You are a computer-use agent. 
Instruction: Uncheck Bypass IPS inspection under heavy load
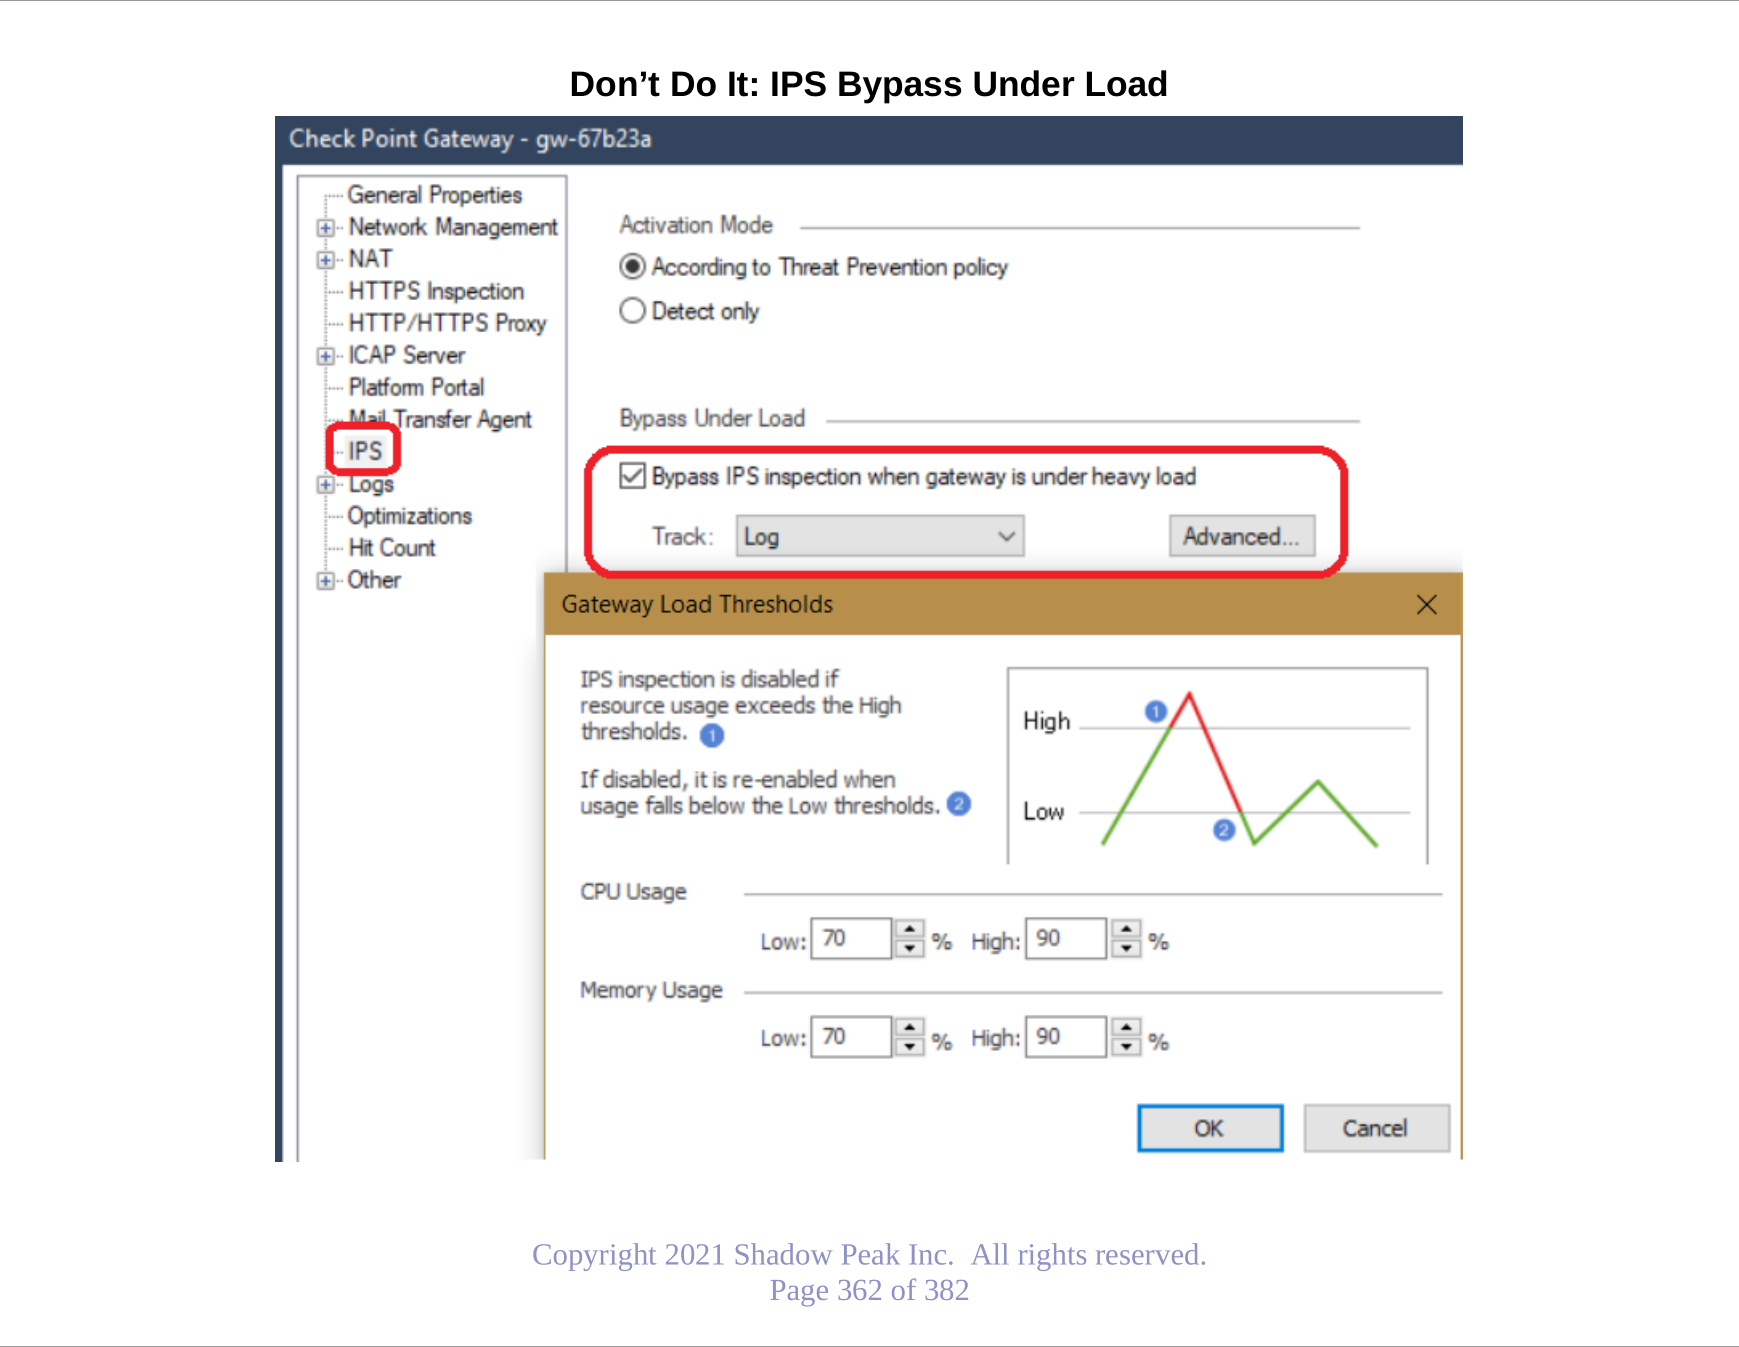[x=632, y=476]
